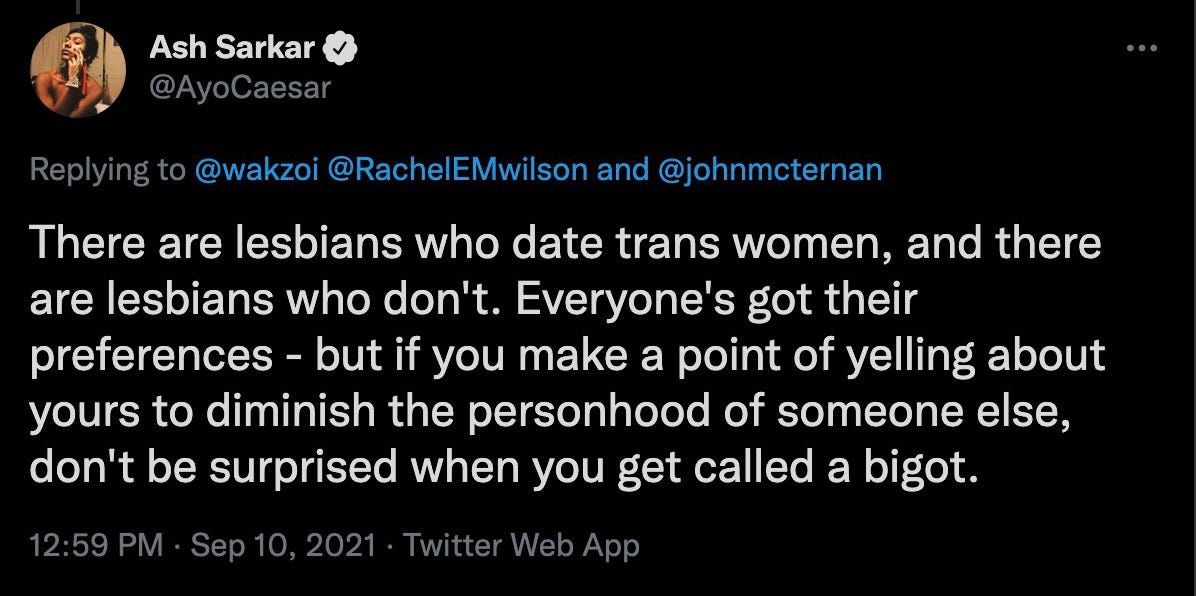Click the final line mentioning 'bigot'

point(503,469)
